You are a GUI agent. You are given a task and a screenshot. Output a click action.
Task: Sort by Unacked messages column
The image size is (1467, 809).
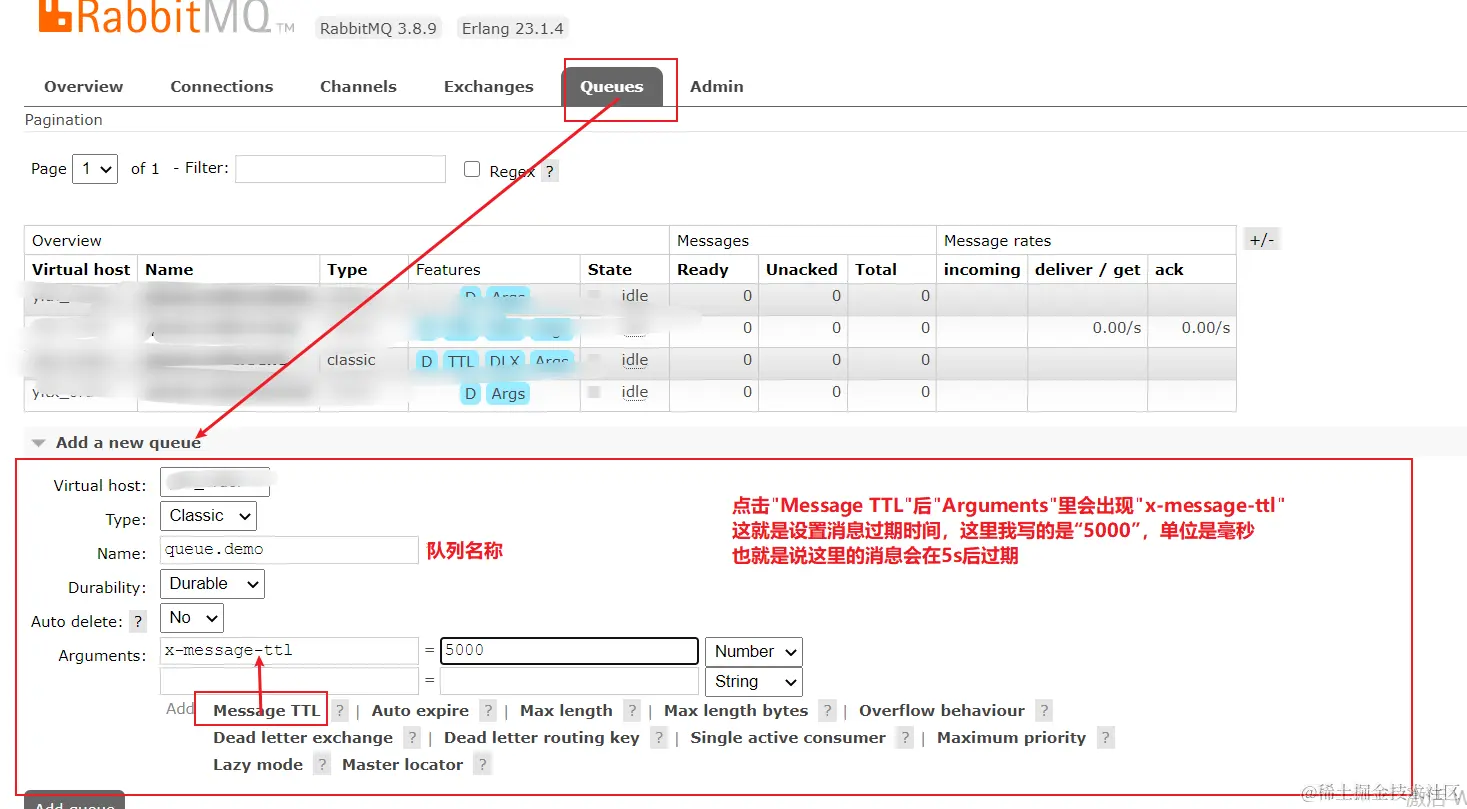(x=802, y=269)
